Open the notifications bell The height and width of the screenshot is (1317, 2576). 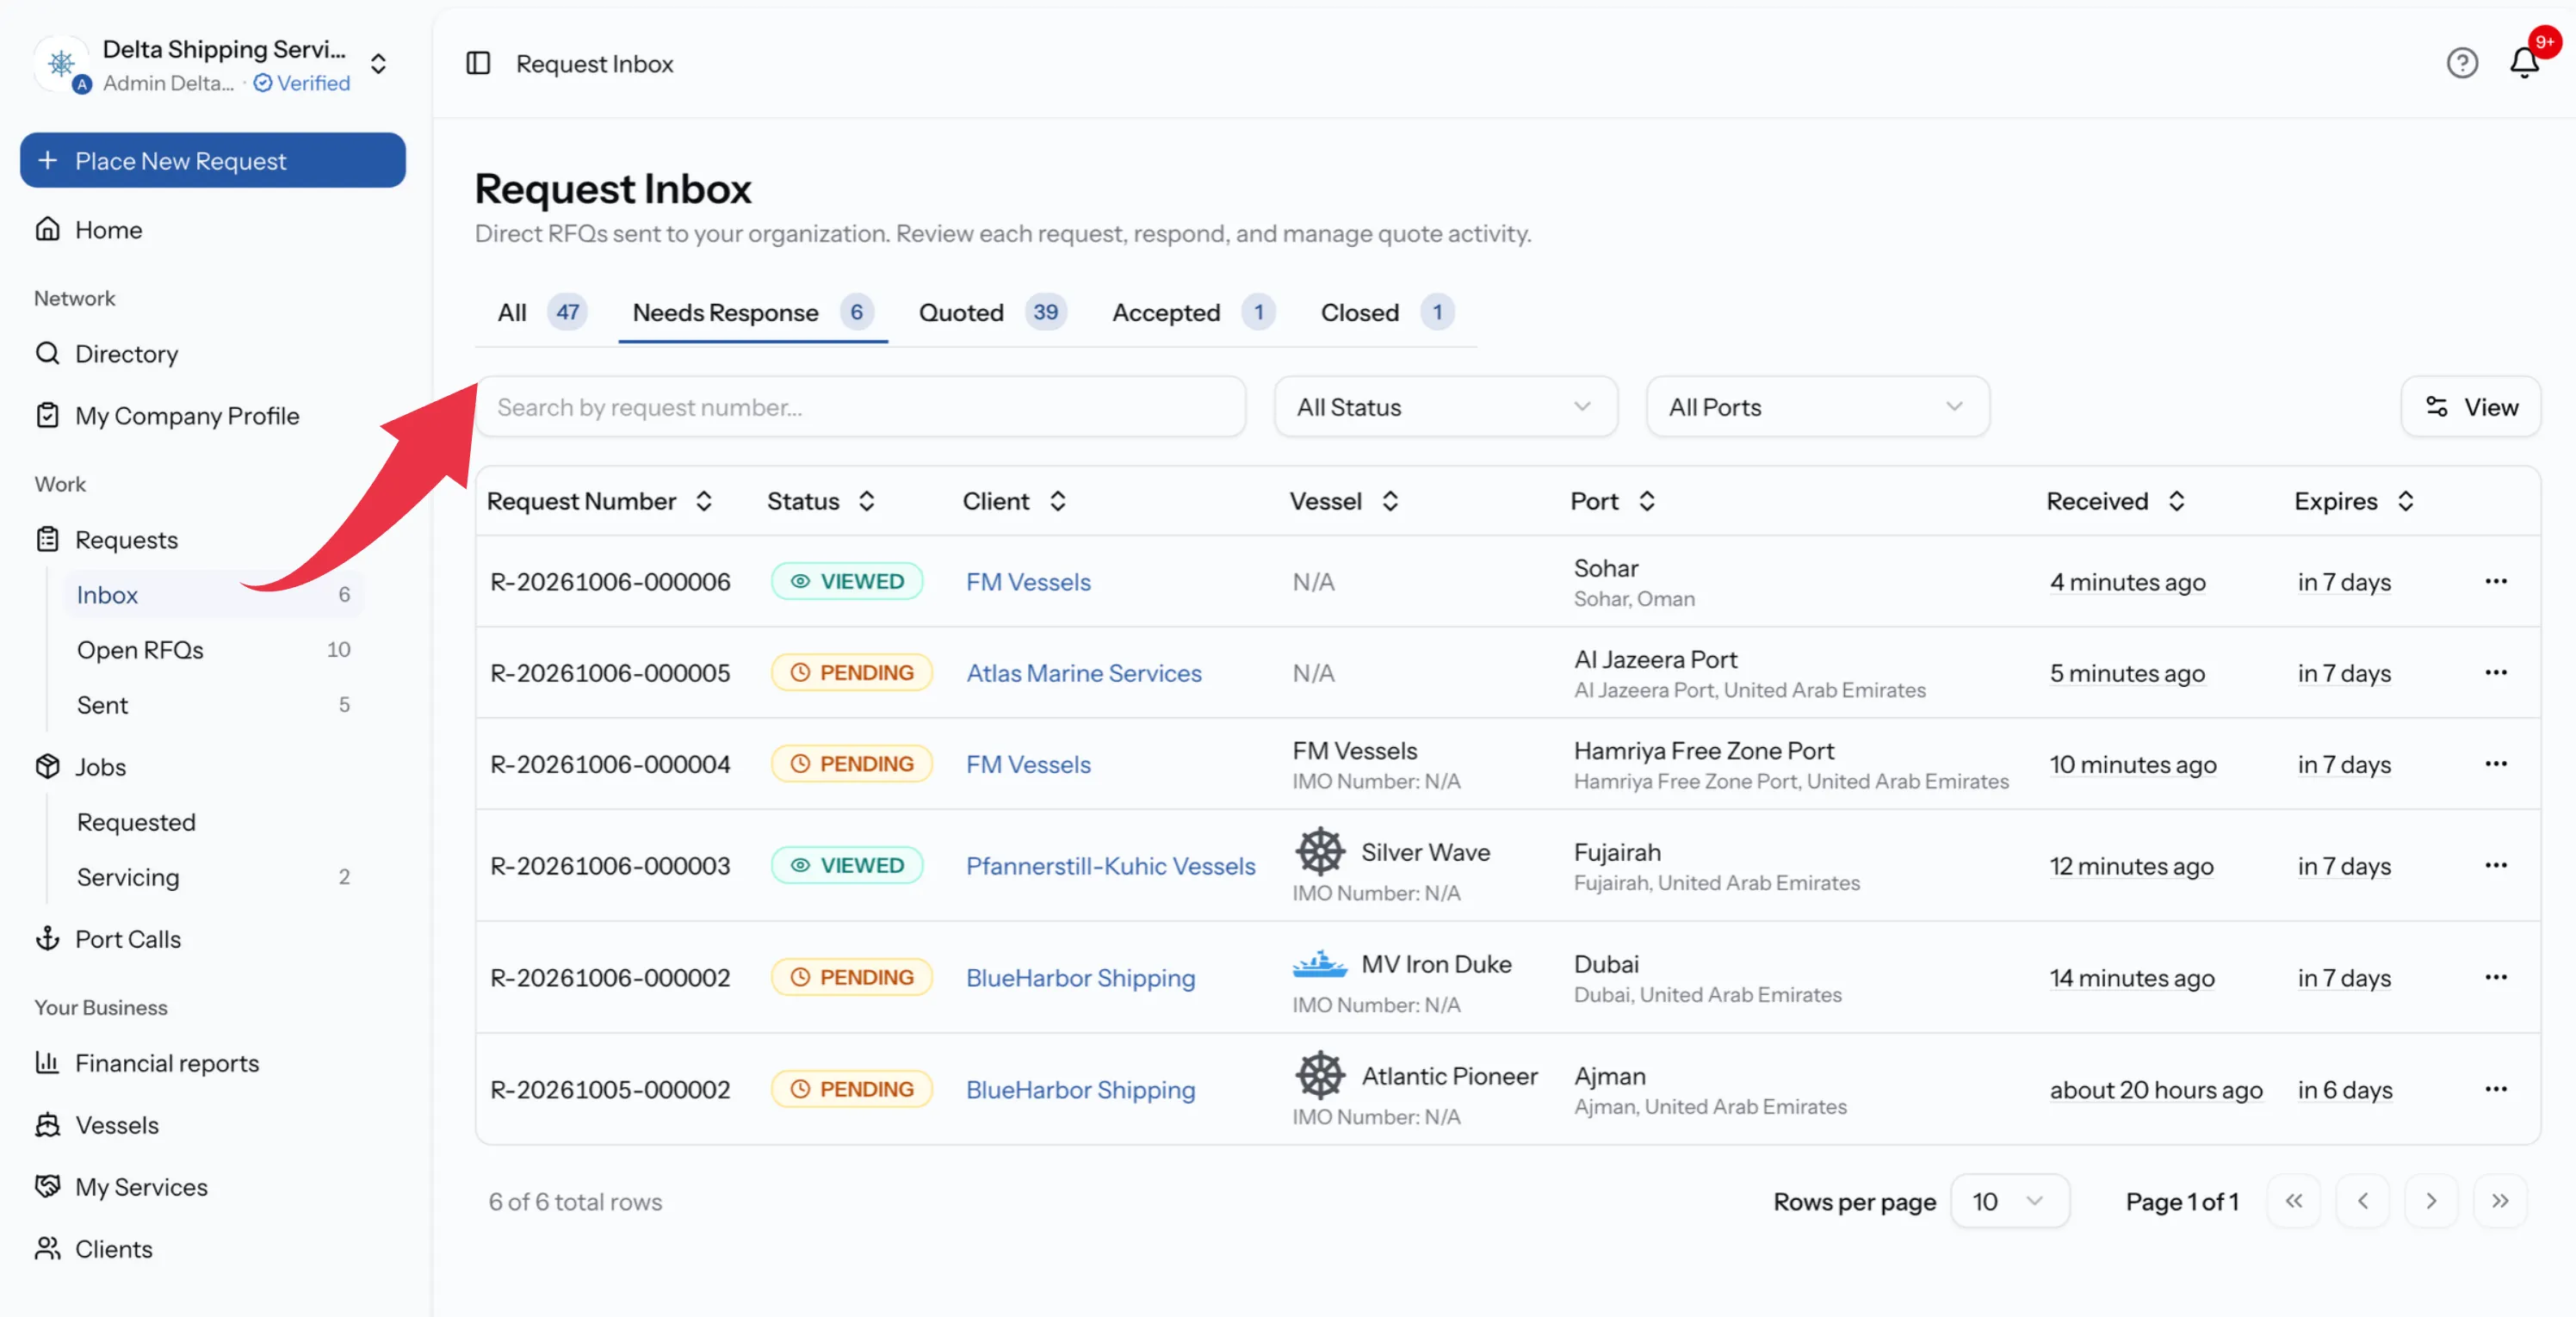tap(2524, 63)
